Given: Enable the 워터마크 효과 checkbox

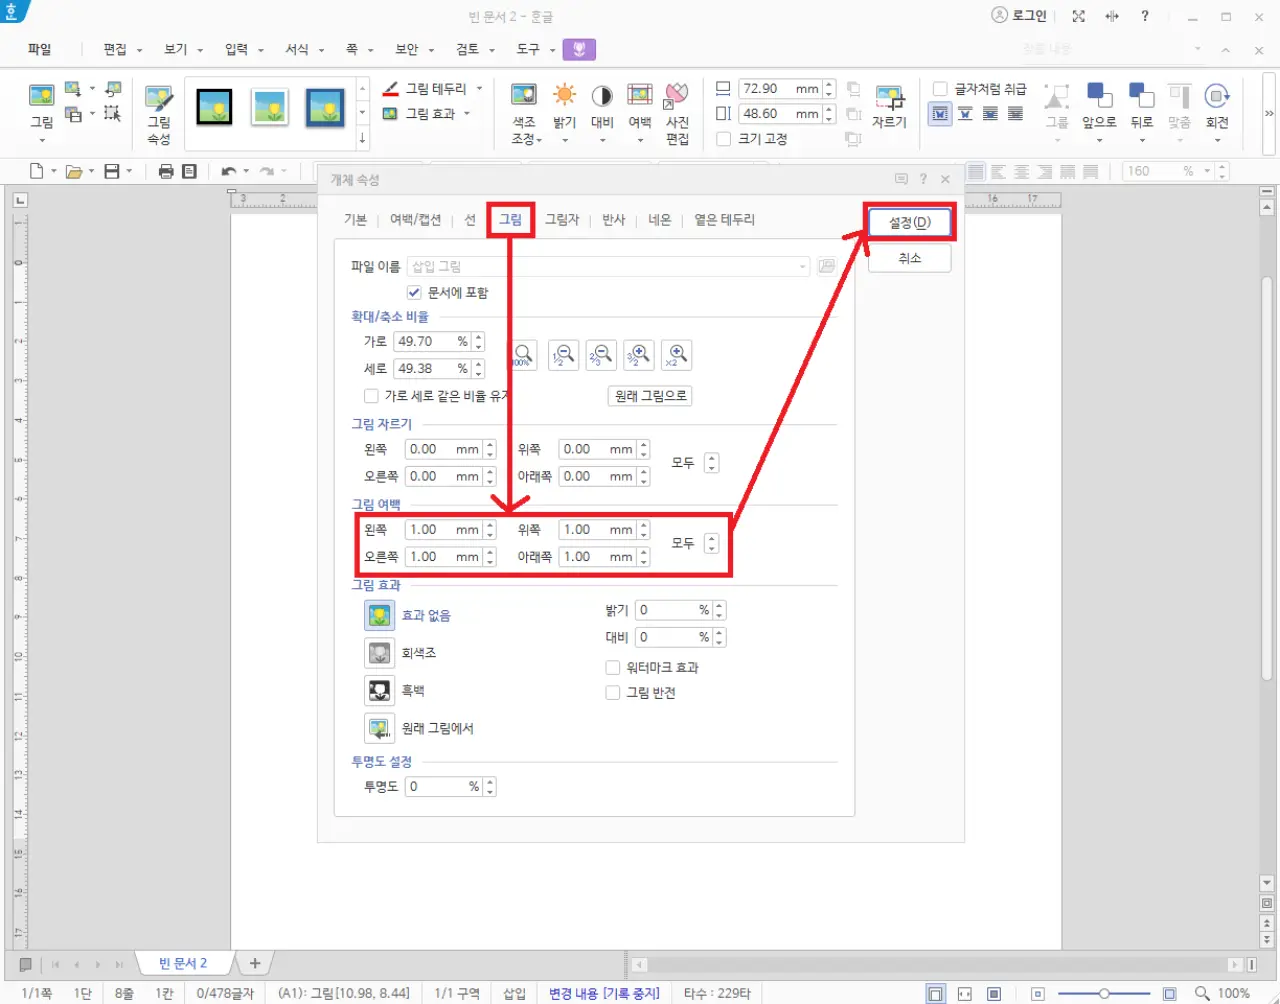Looking at the screenshot, I should [613, 668].
